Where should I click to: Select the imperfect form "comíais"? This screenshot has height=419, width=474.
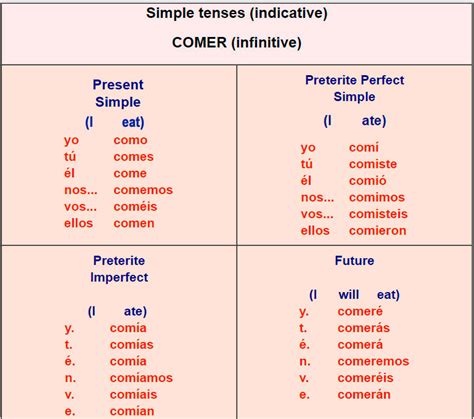[x=133, y=395]
